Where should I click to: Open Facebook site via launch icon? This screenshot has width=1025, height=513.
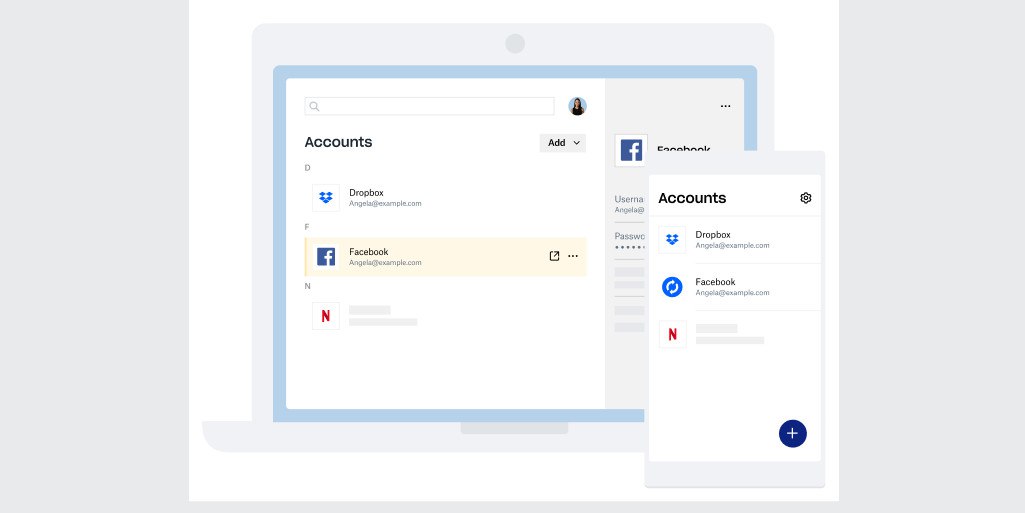pyautogui.click(x=554, y=256)
